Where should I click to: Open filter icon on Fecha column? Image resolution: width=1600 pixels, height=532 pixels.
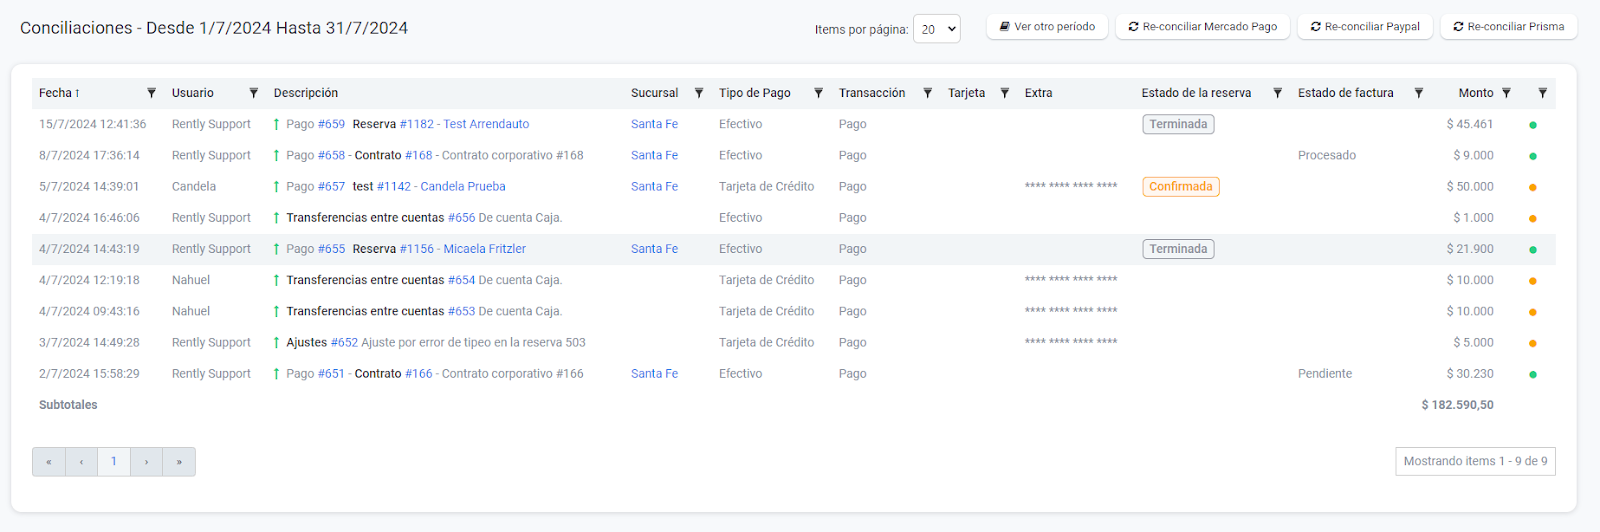151,93
